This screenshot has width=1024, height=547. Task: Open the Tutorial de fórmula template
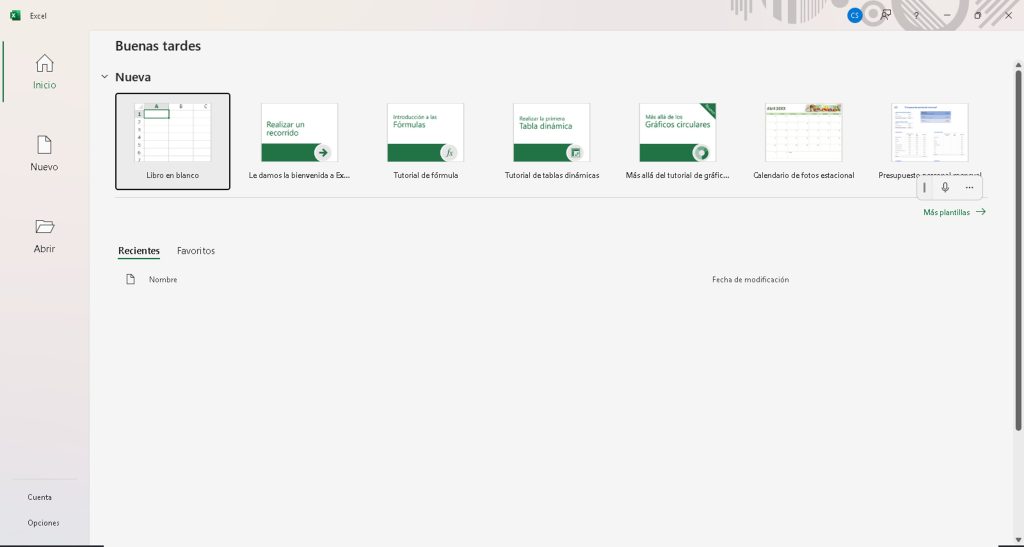tap(425, 133)
